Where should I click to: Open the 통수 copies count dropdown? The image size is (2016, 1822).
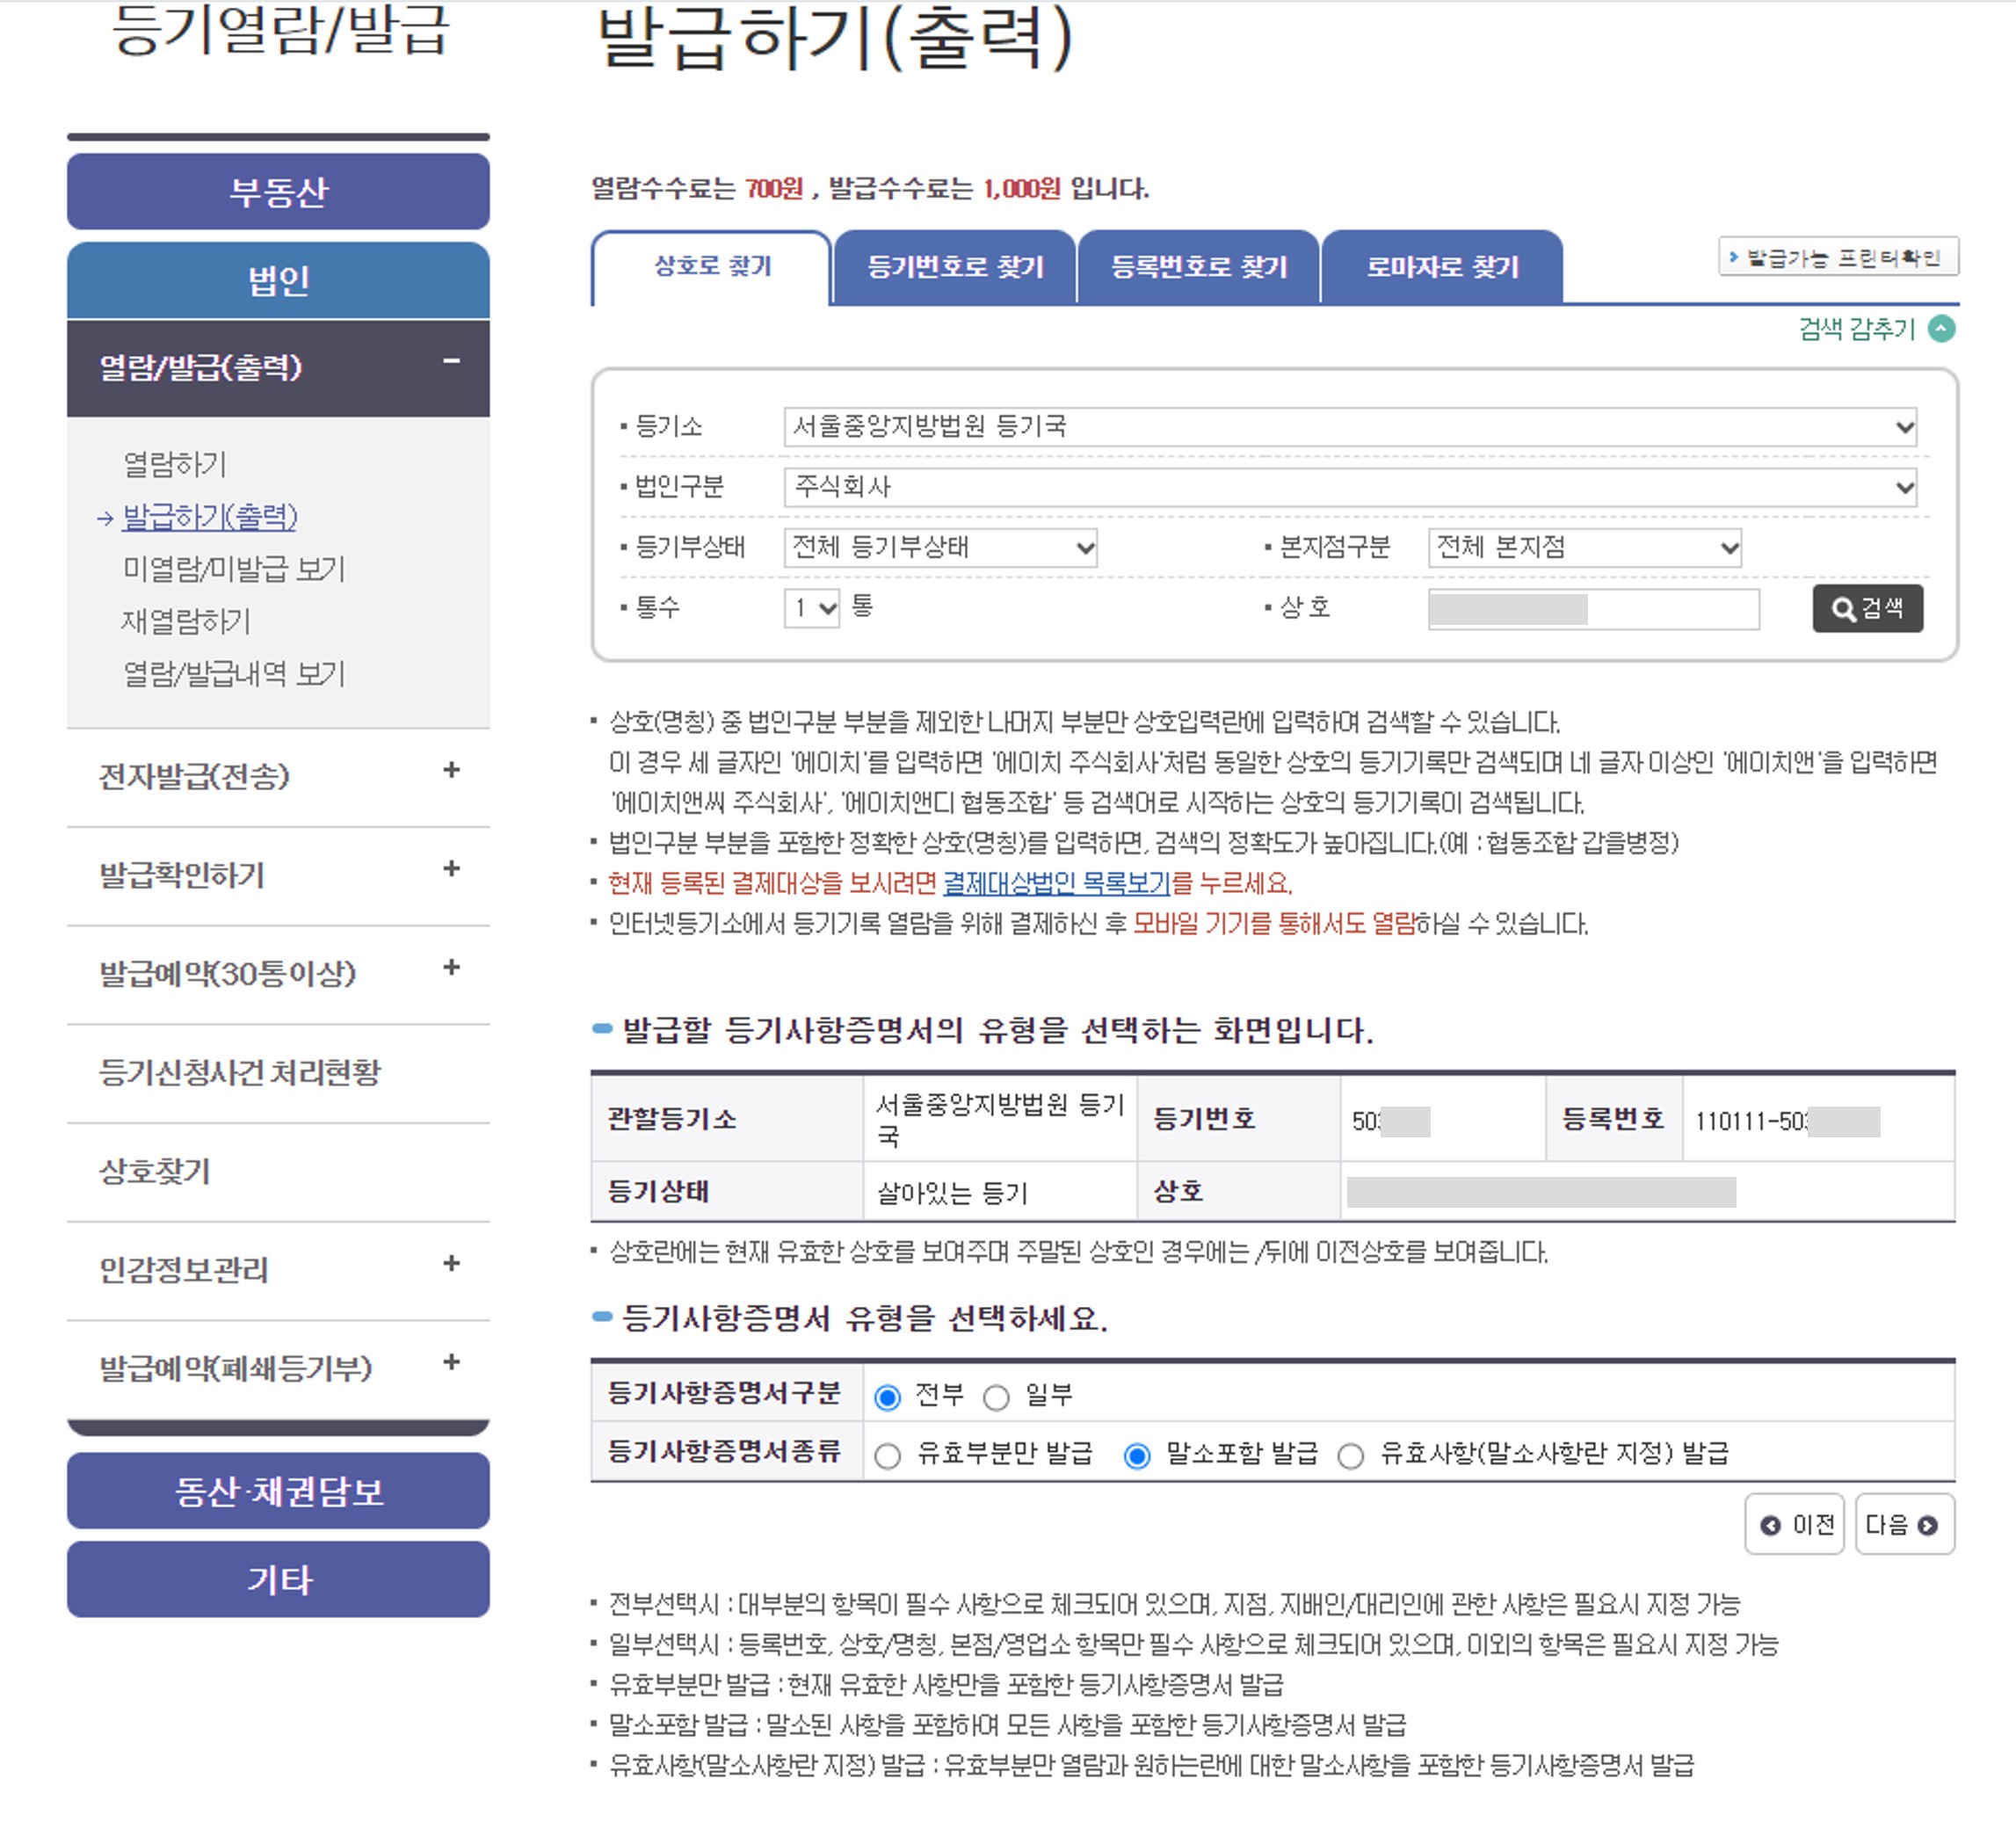pyautogui.click(x=812, y=608)
